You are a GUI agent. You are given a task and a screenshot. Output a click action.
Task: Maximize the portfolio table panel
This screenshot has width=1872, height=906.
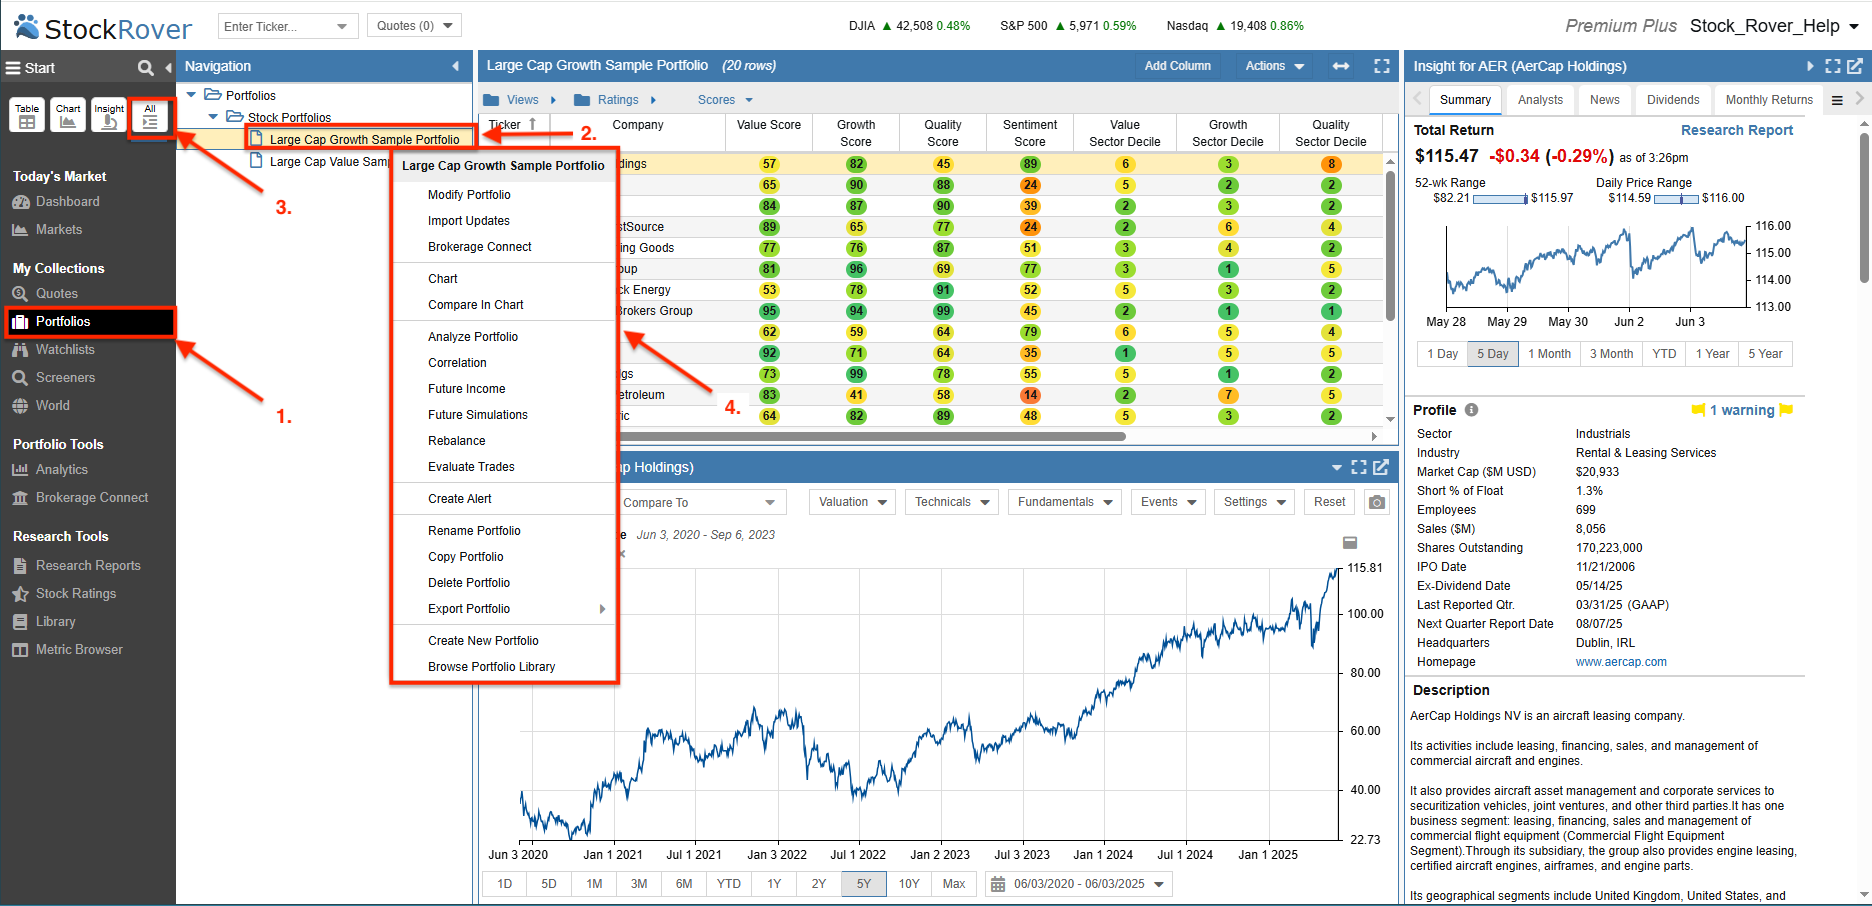[1382, 66]
